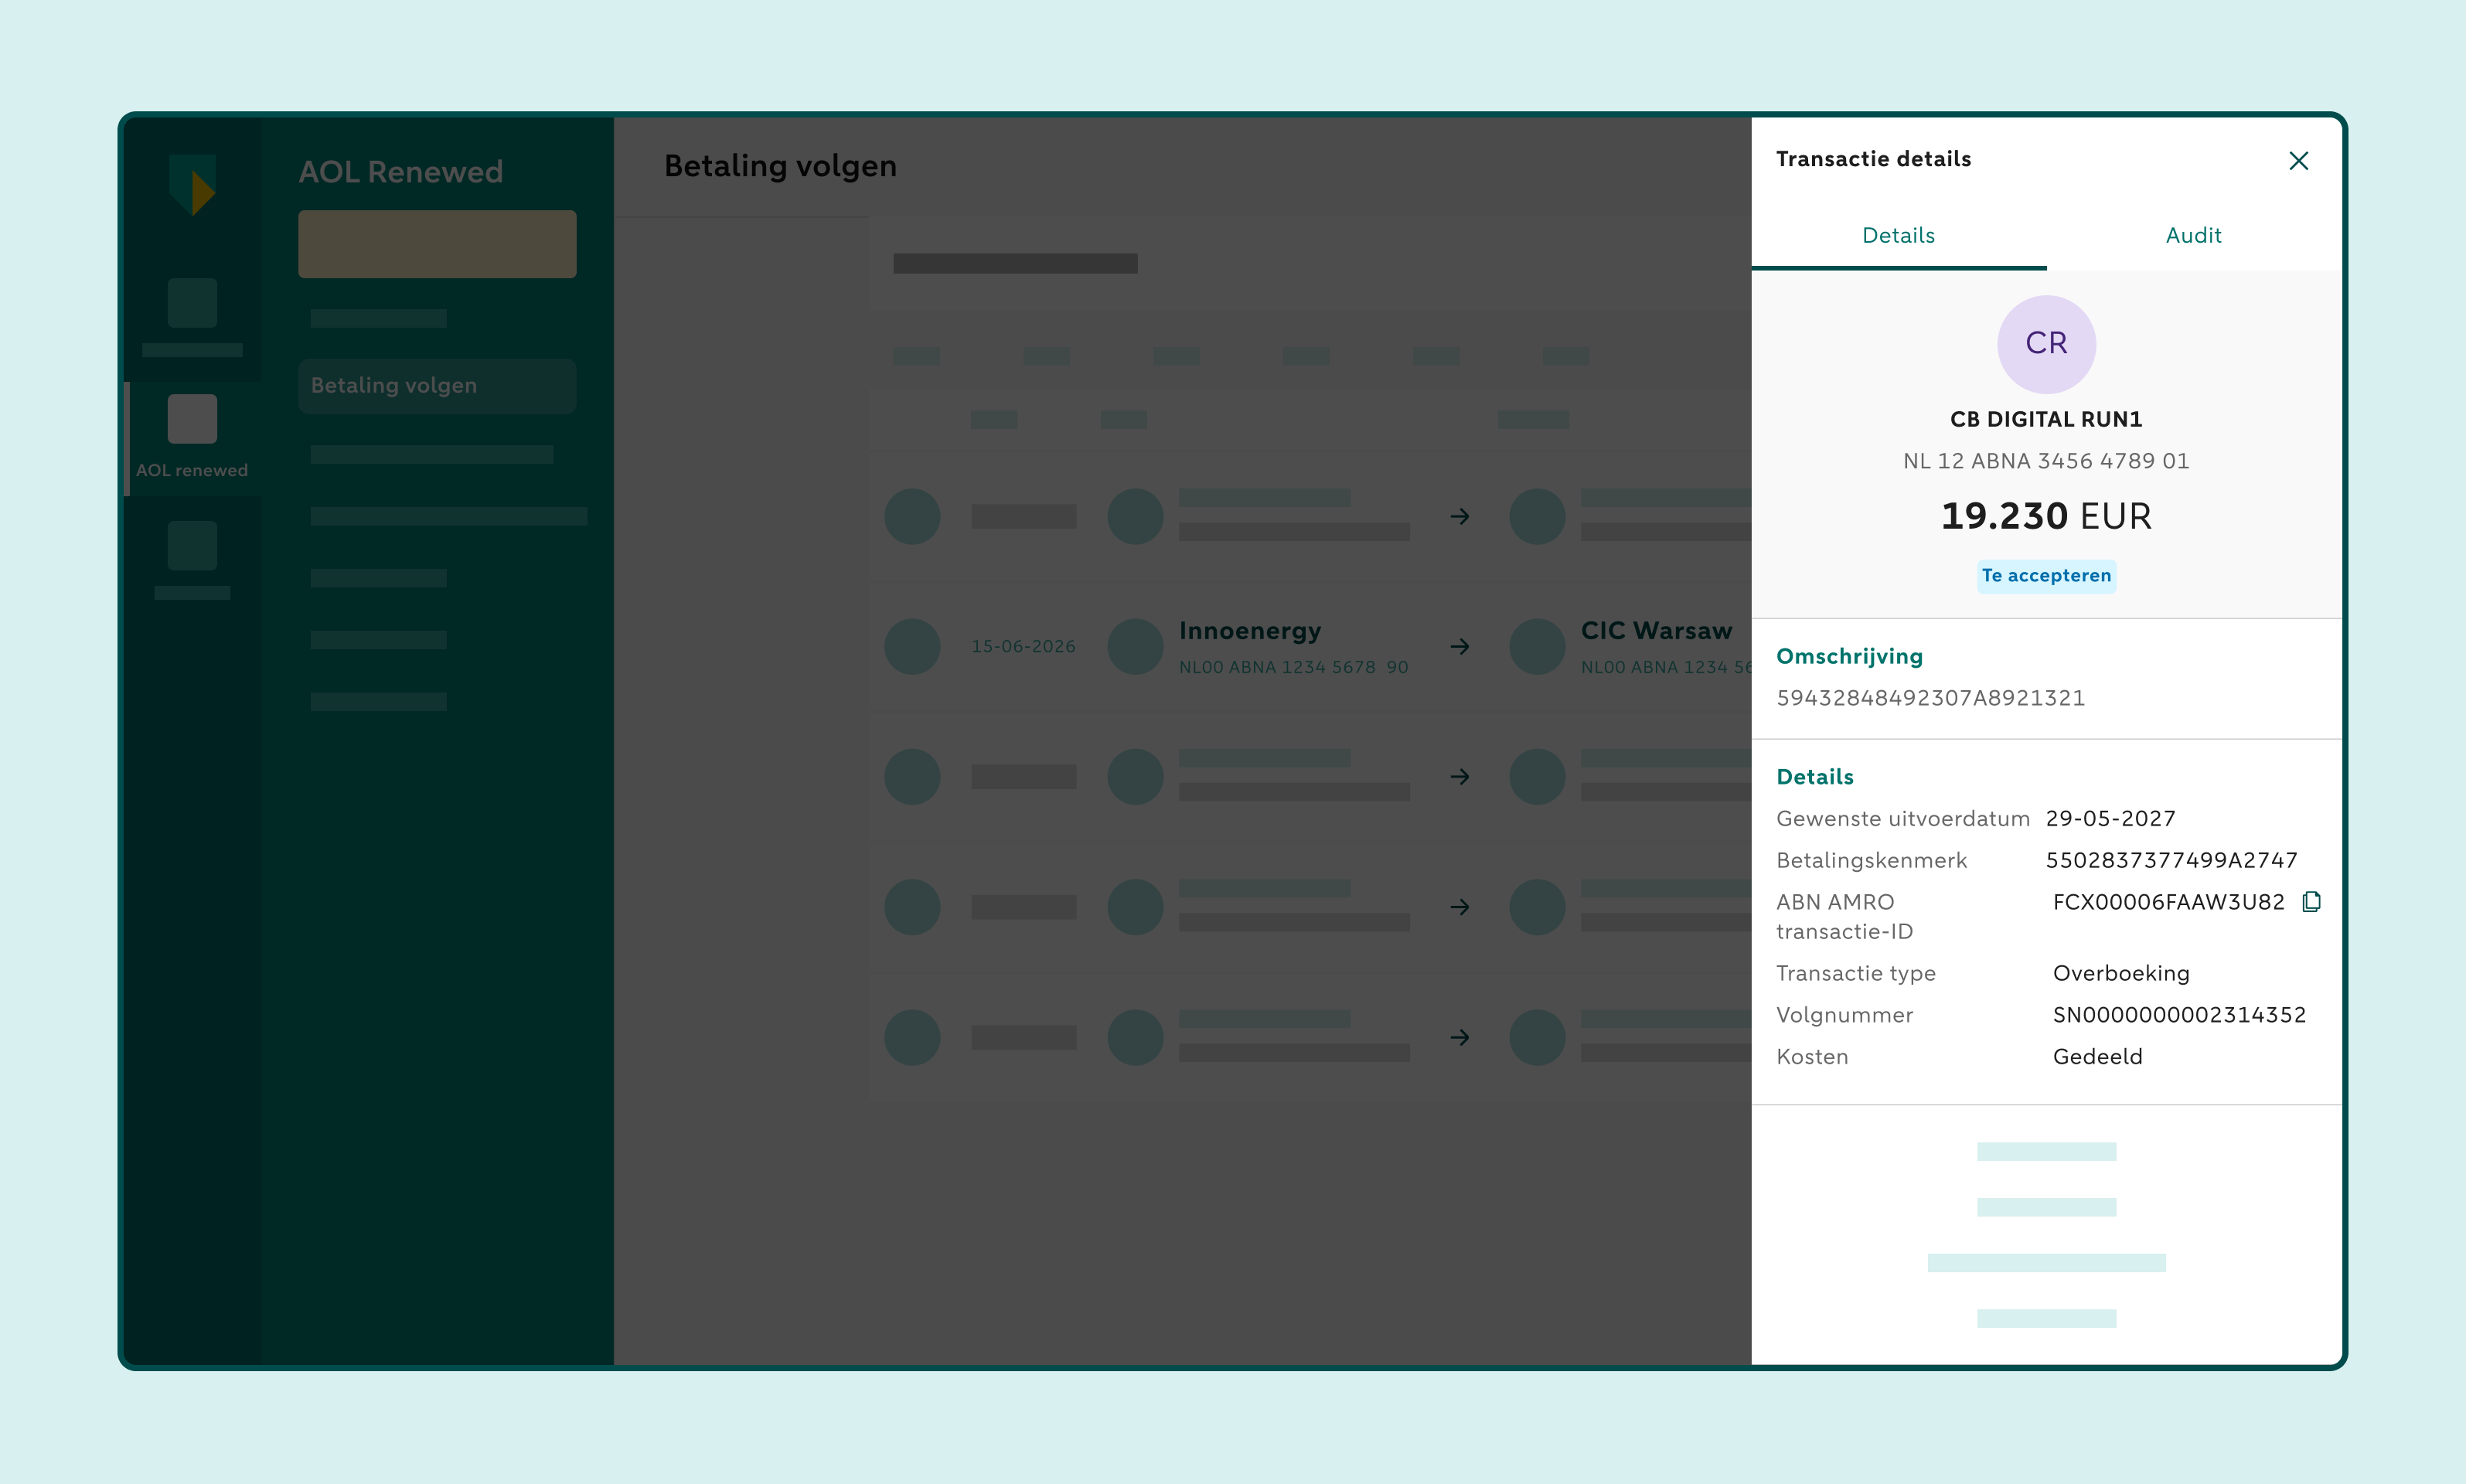The width and height of the screenshot is (2466, 1484).
Task: Select Betalingskenmerk value 5502837377499A2747
Action: click(2171, 860)
